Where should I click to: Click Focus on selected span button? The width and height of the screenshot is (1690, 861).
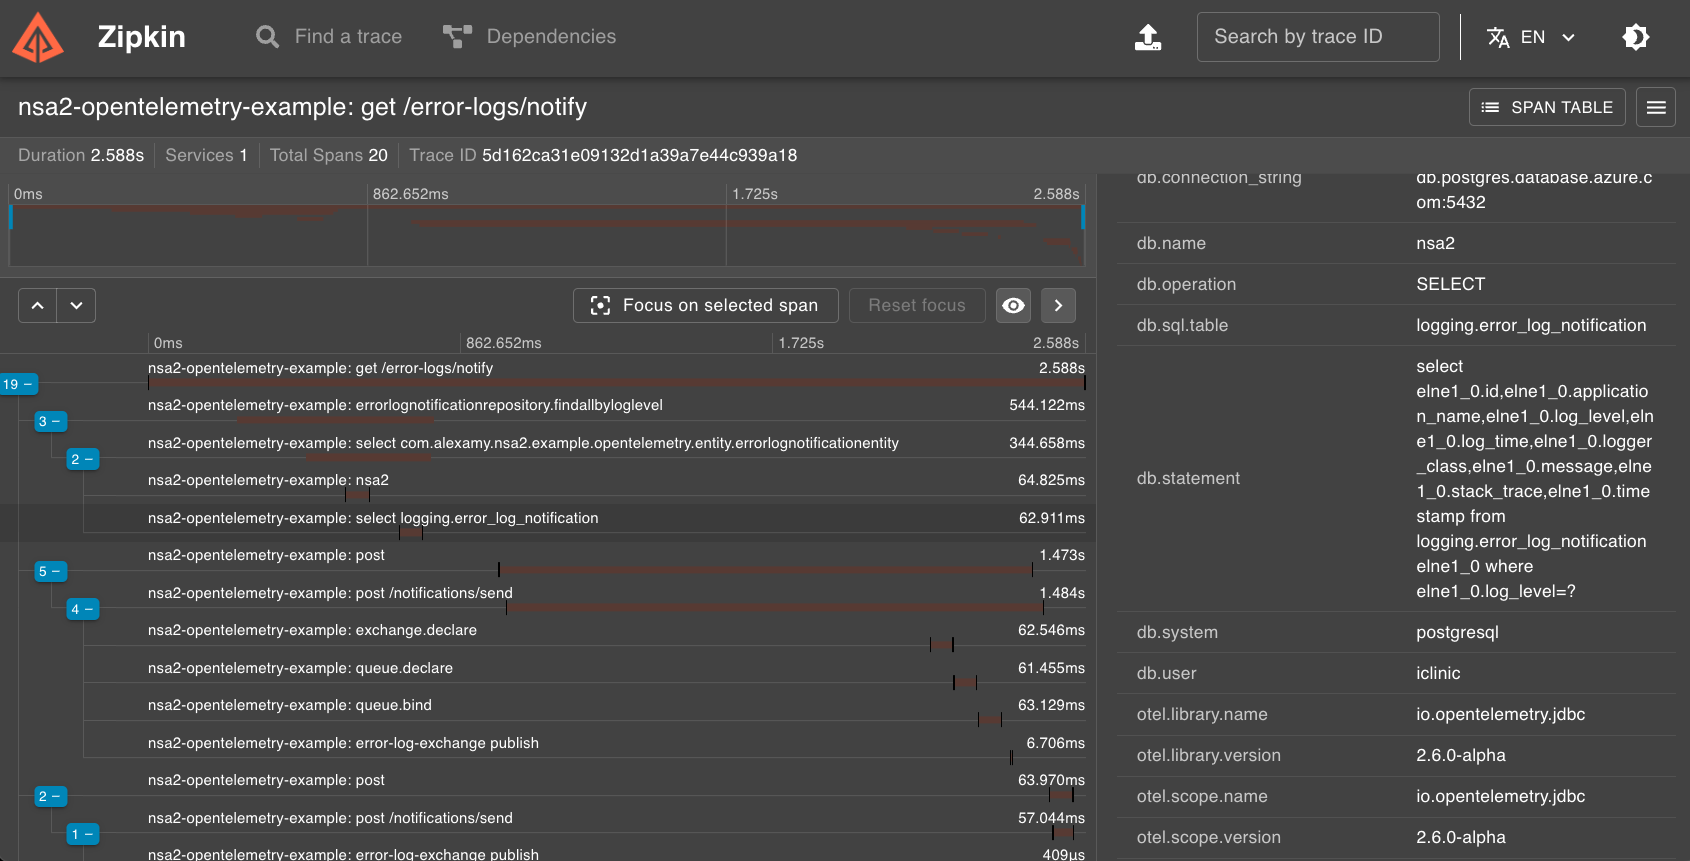[x=706, y=305]
